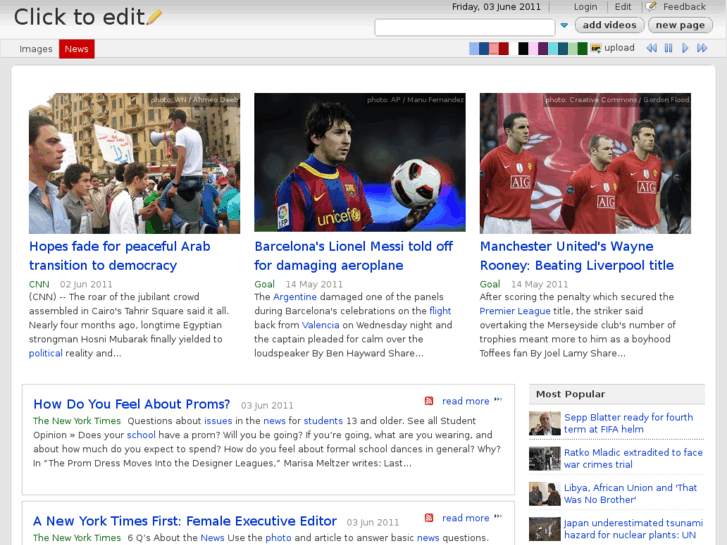Open 'Japan underestimated tsunami hazard' story

point(633,529)
